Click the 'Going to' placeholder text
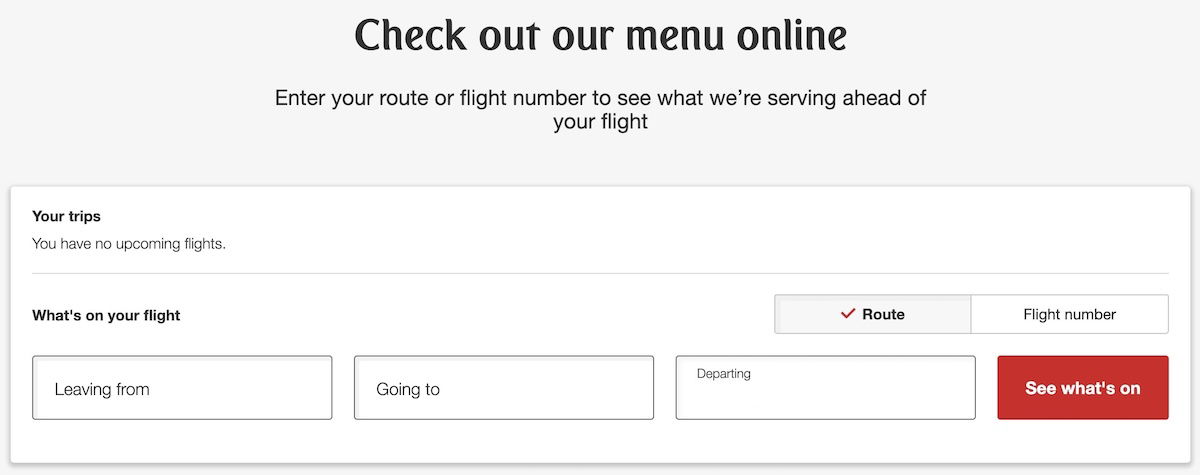This screenshot has width=1200, height=475. (x=408, y=389)
